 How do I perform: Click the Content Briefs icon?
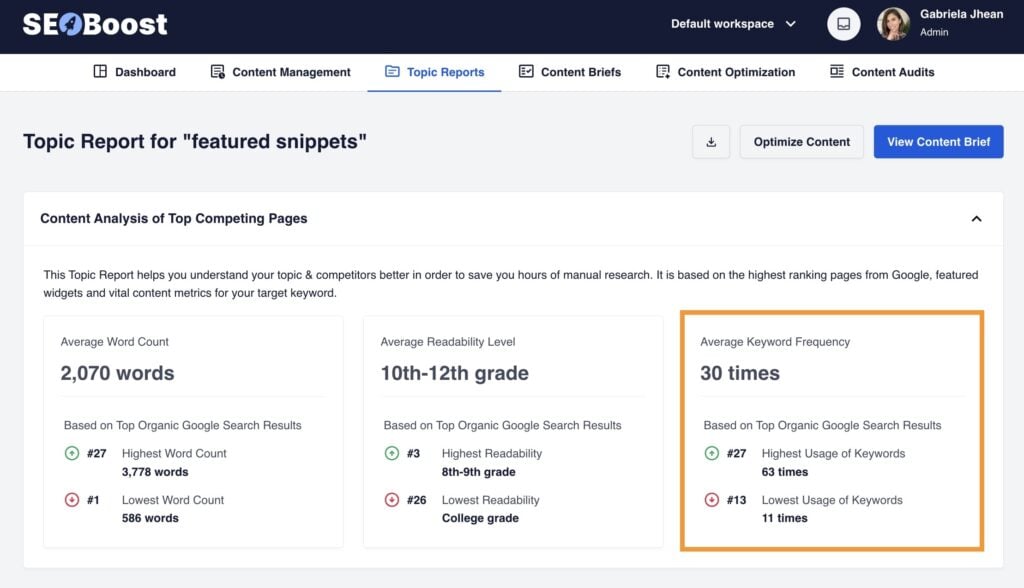[525, 71]
